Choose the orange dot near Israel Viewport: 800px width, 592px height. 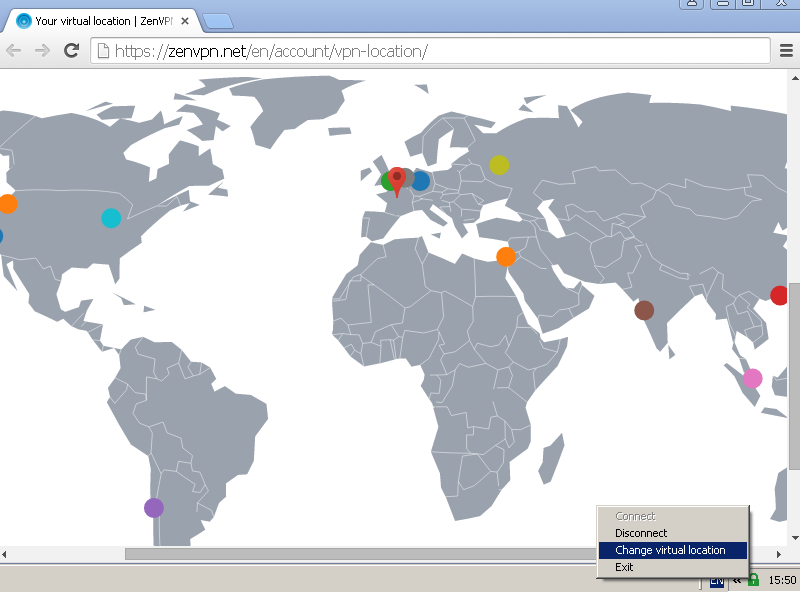click(506, 257)
